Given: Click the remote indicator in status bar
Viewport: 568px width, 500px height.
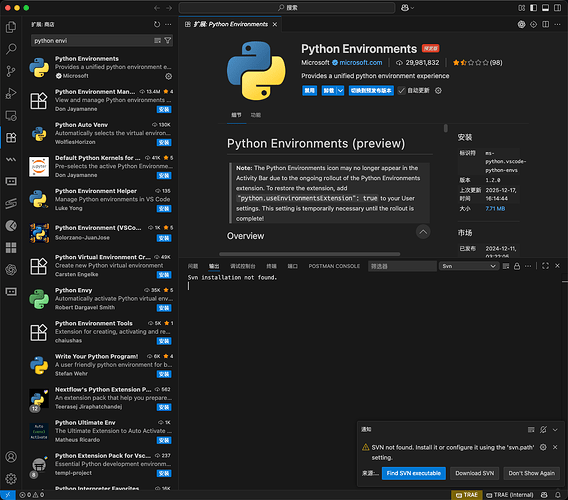Looking at the screenshot, I should coord(8,495).
